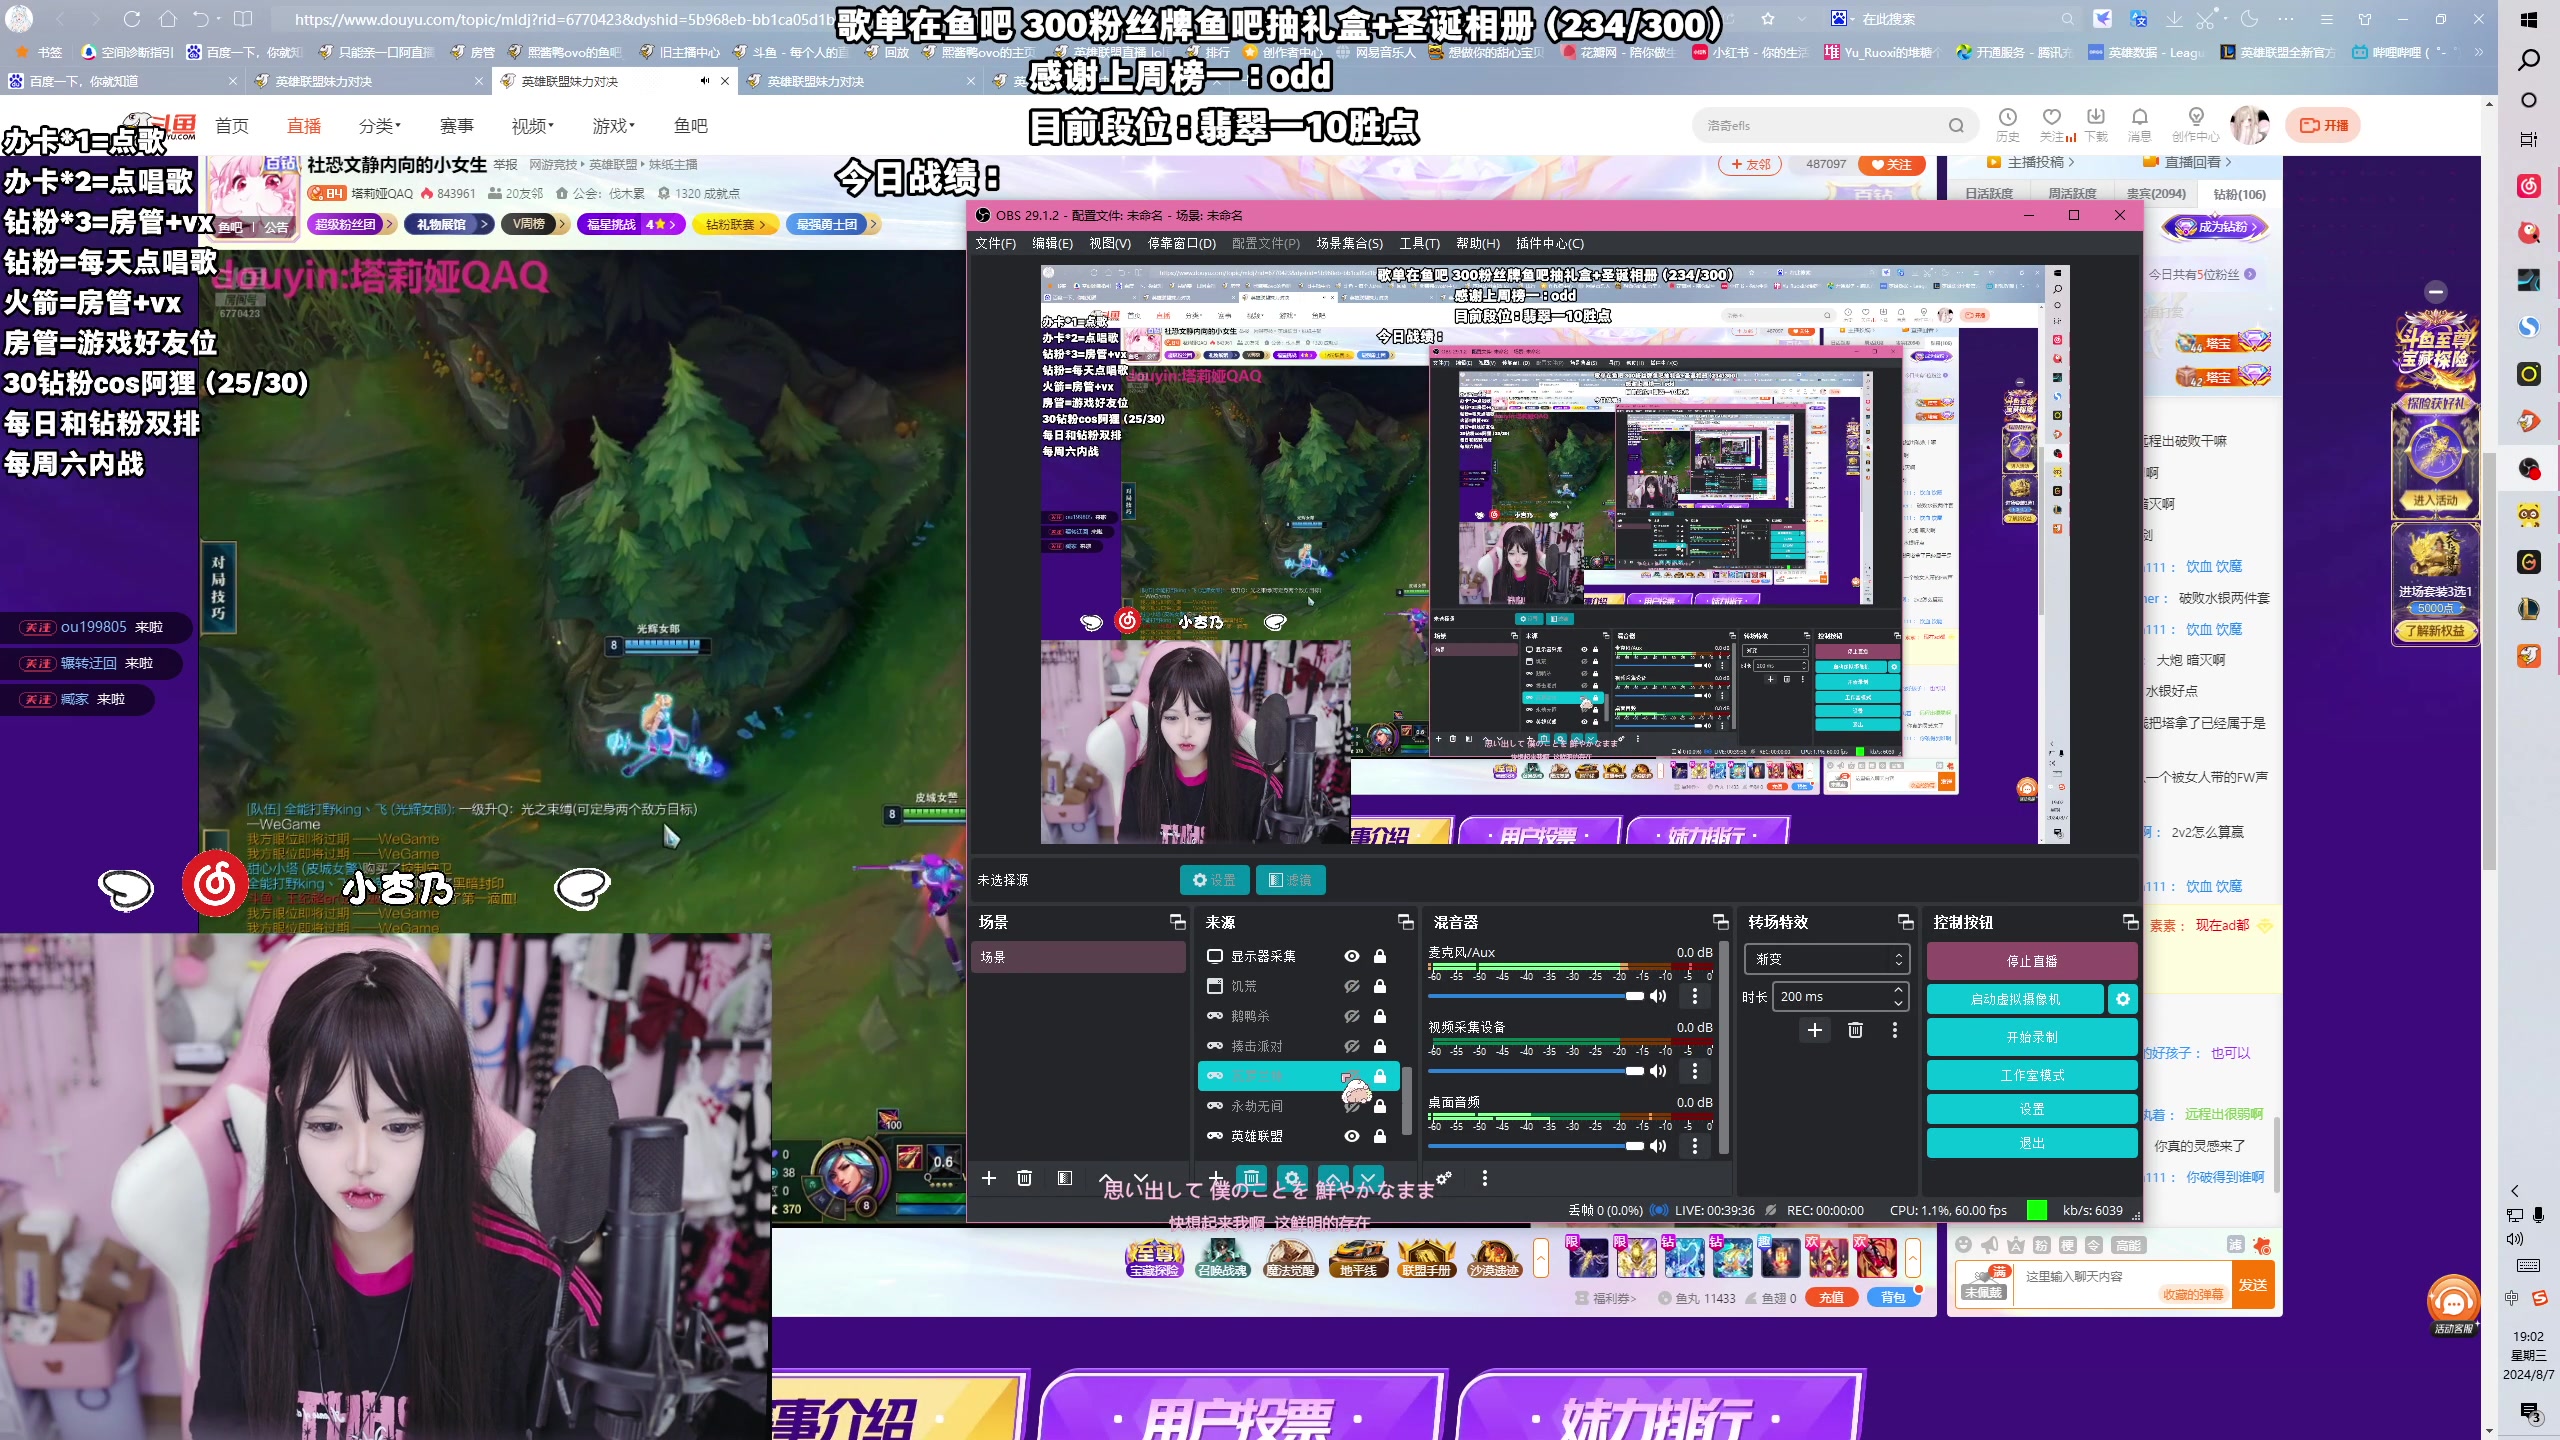The height and width of the screenshot is (1440, 2560).
Task: Undock the 来源 sources panel
Action: coord(1405,922)
